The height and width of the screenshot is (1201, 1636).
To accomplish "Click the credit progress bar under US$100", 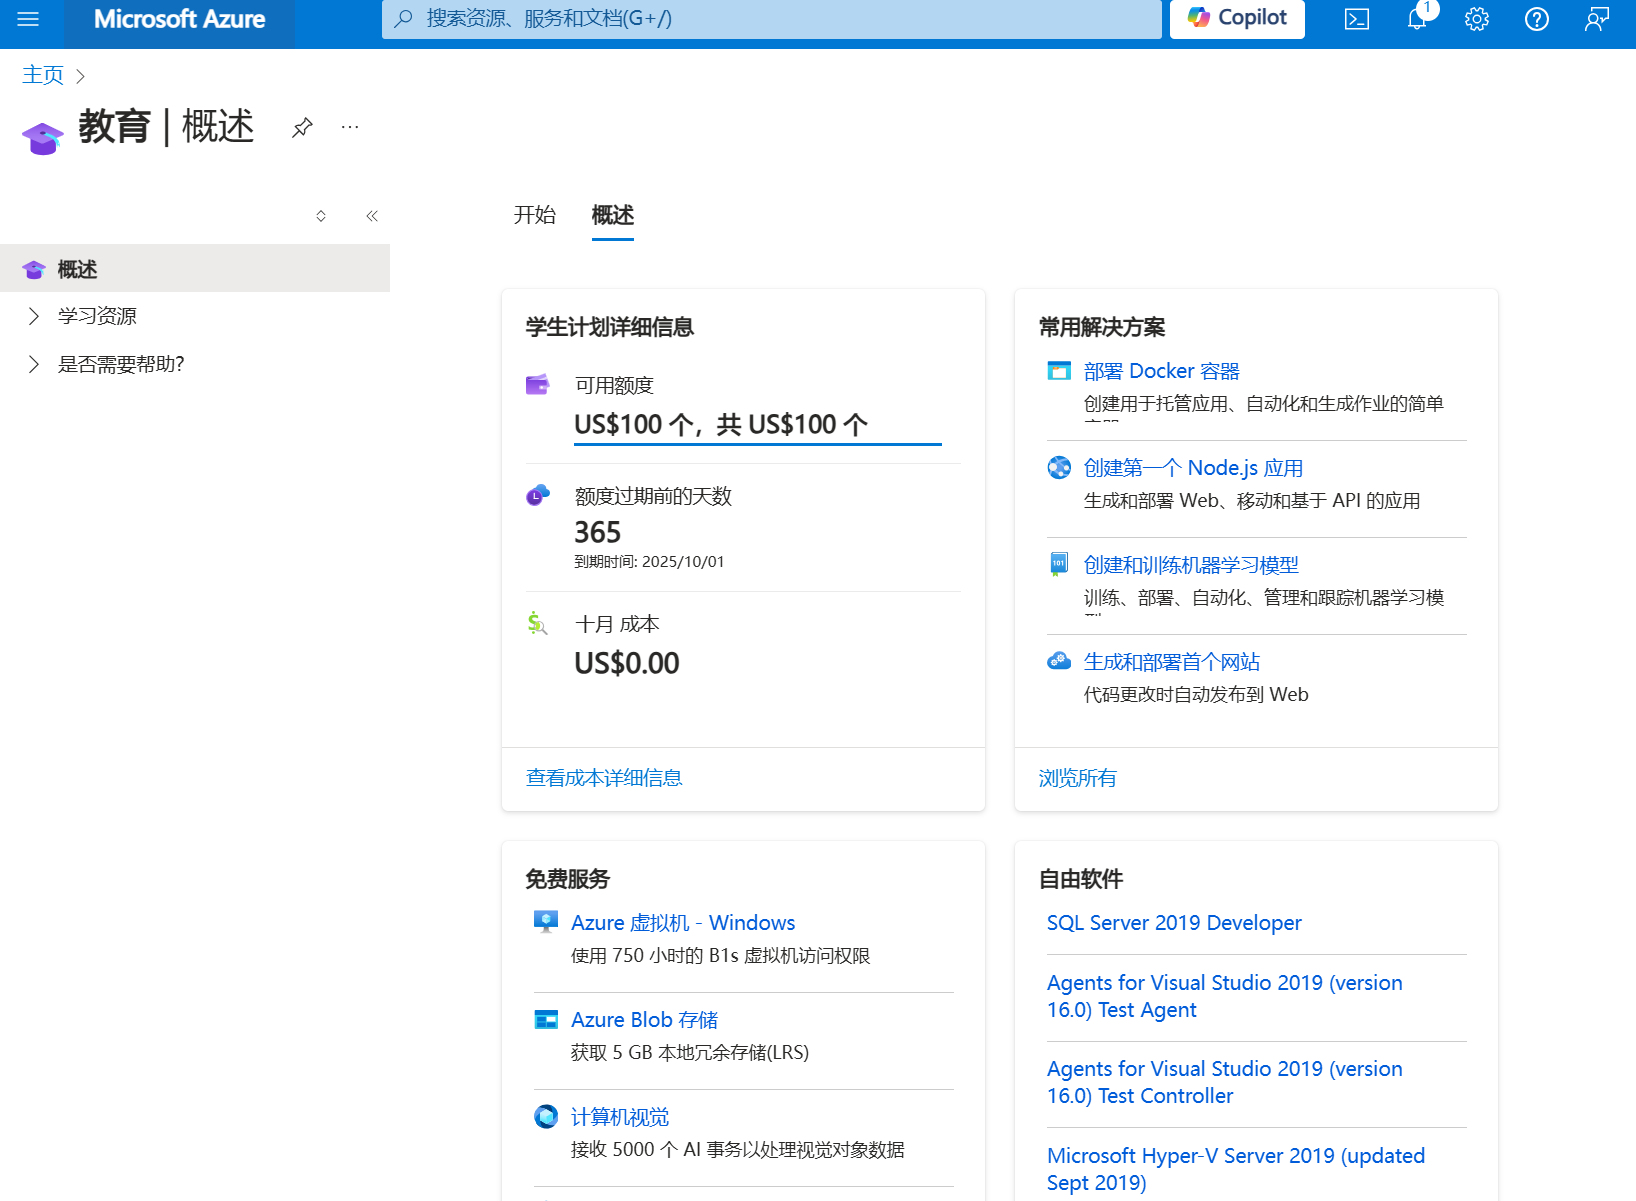I will click(x=758, y=444).
